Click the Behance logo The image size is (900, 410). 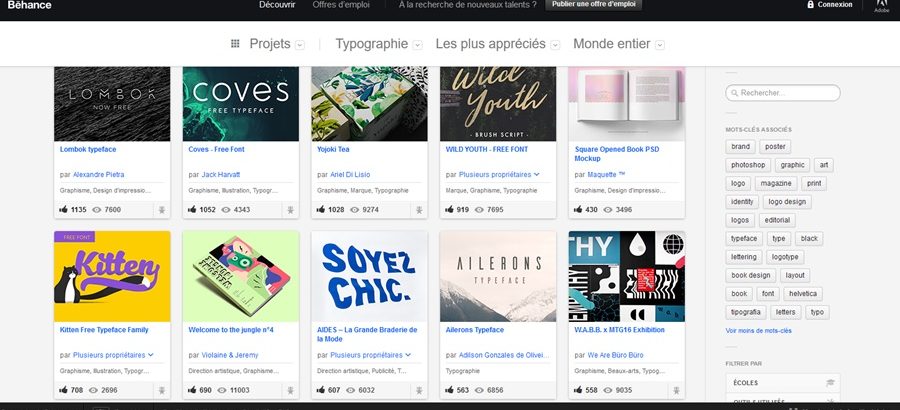[29, 5]
